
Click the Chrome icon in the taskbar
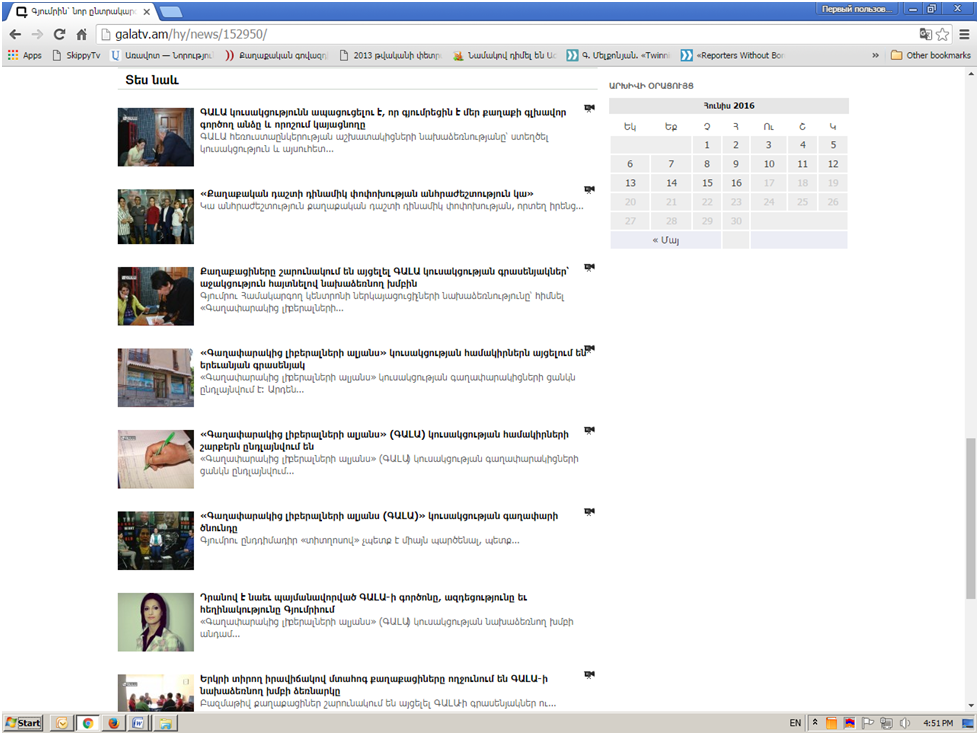tap(87, 722)
